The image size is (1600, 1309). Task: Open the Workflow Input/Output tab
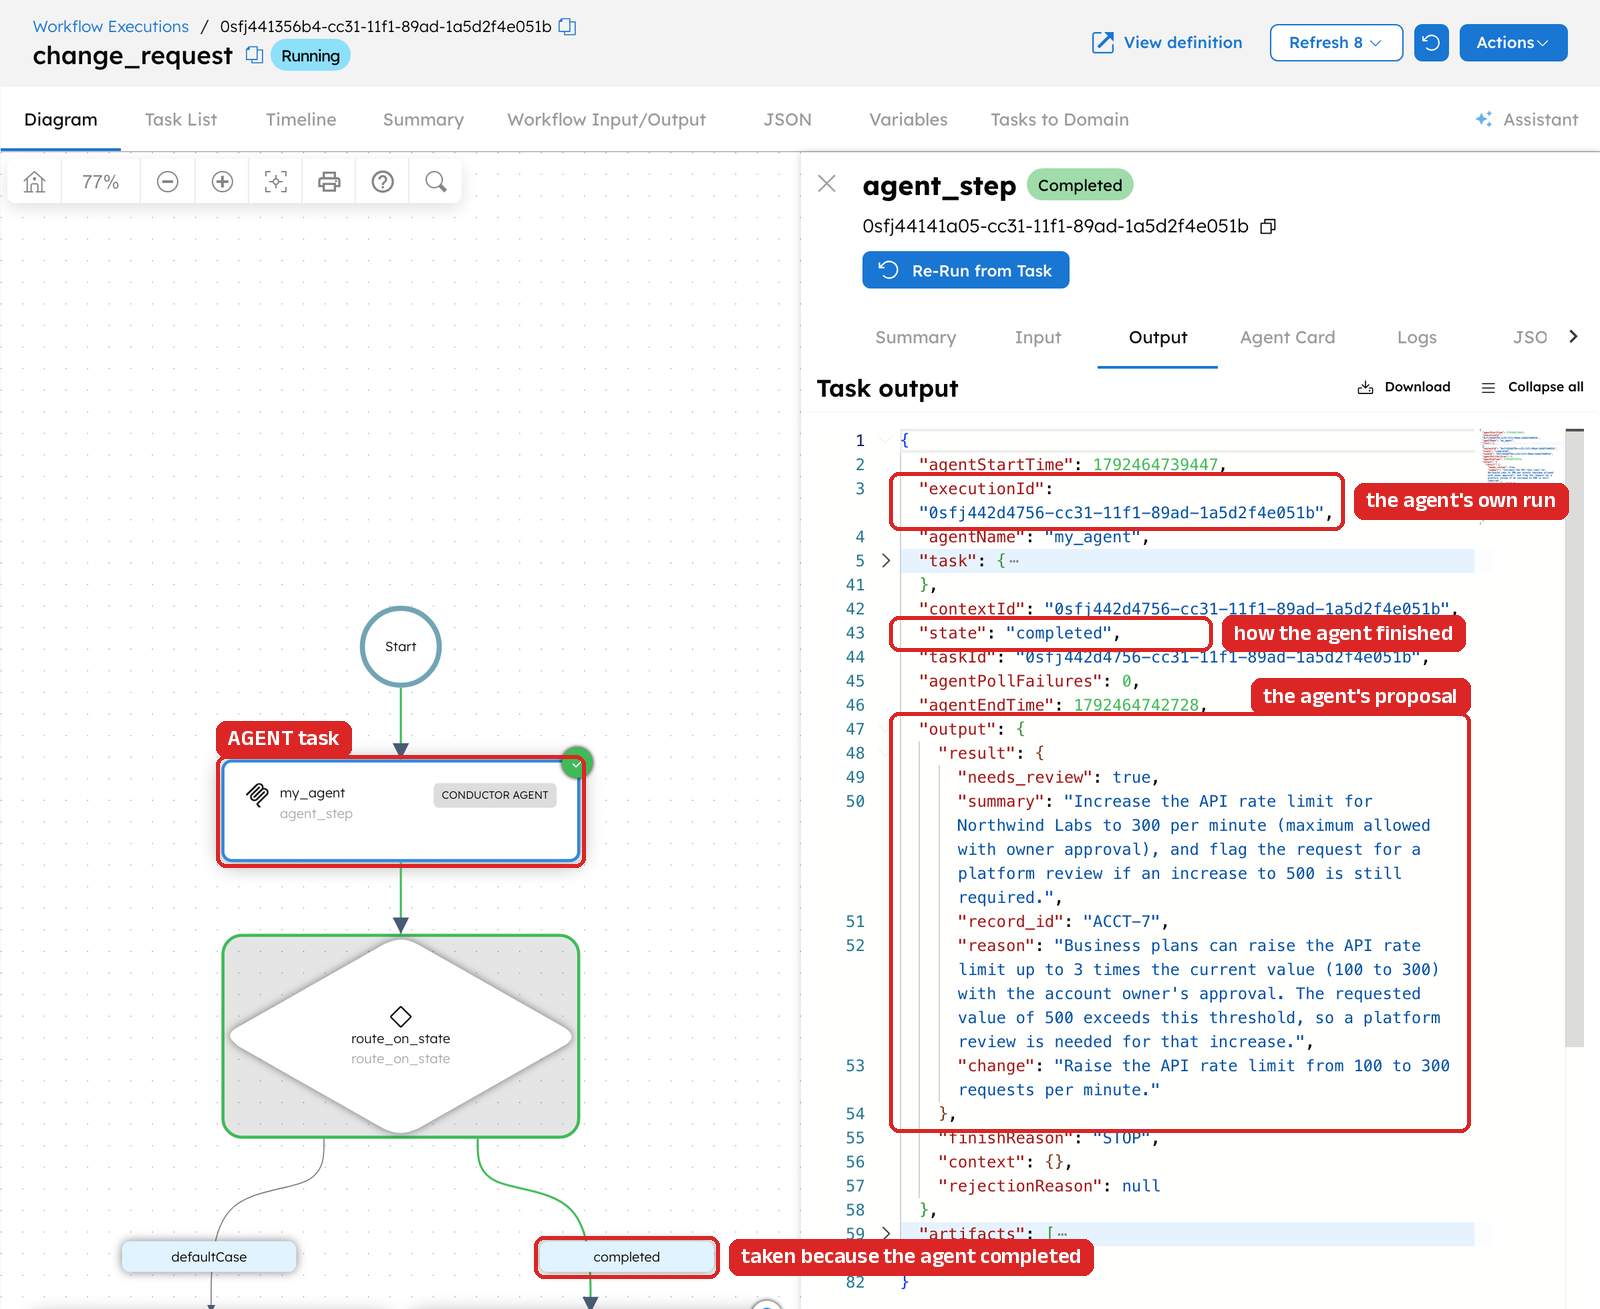(x=607, y=120)
